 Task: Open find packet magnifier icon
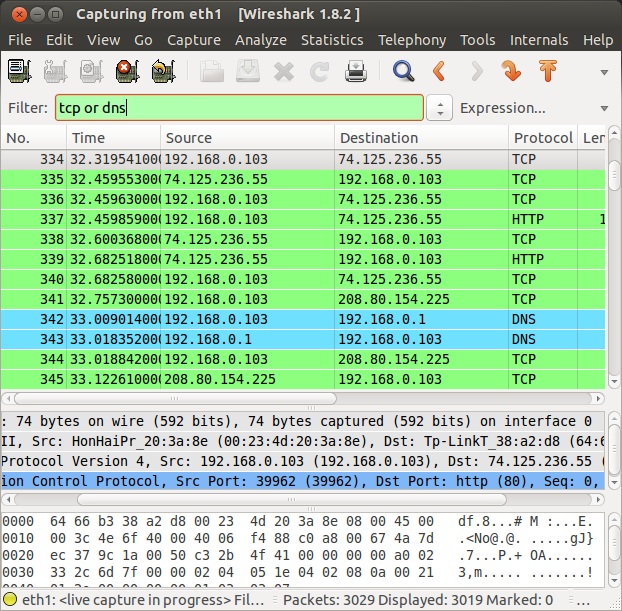click(x=403, y=71)
